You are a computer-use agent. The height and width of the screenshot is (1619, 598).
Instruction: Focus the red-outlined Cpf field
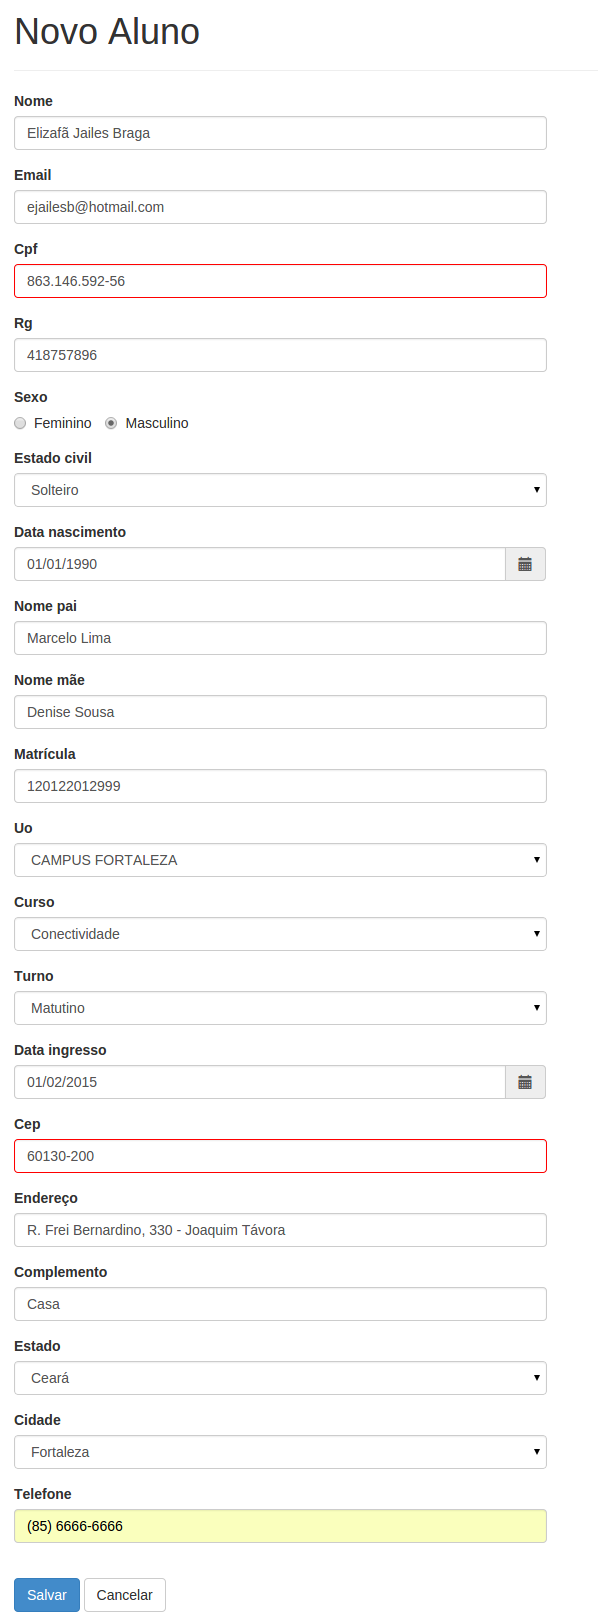[280, 281]
